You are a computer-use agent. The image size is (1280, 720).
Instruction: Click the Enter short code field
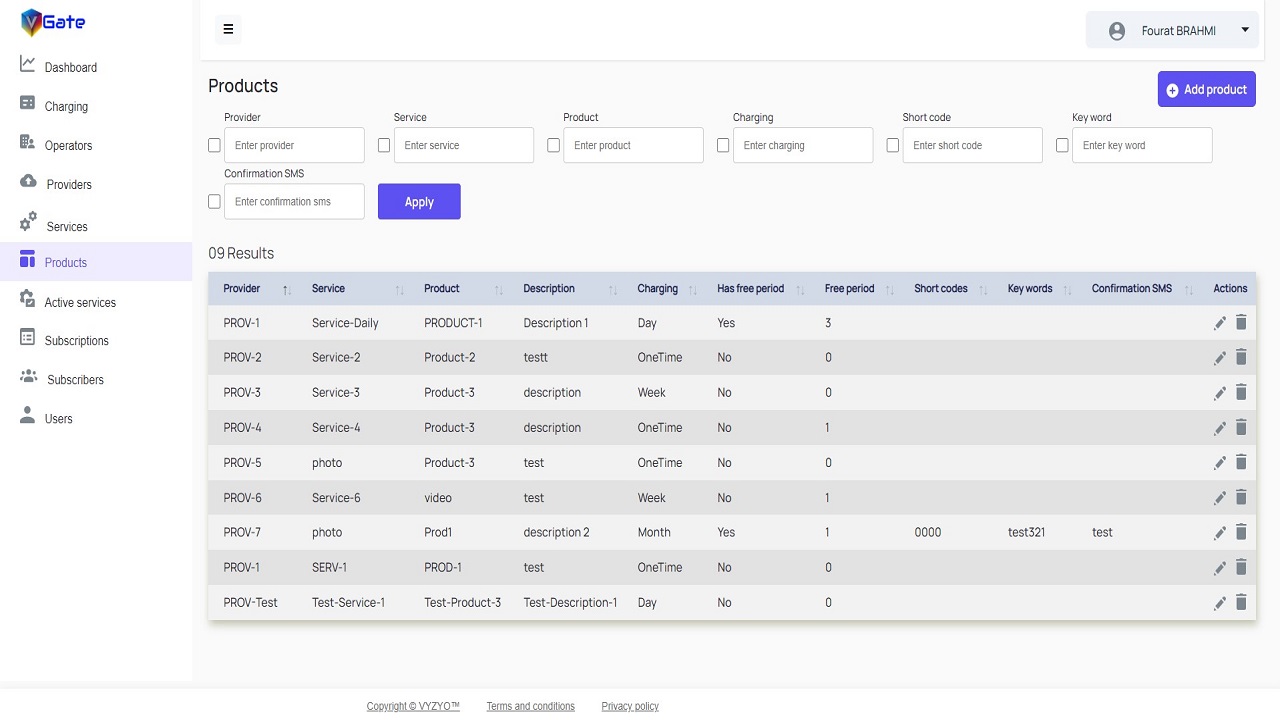pos(972,145)
